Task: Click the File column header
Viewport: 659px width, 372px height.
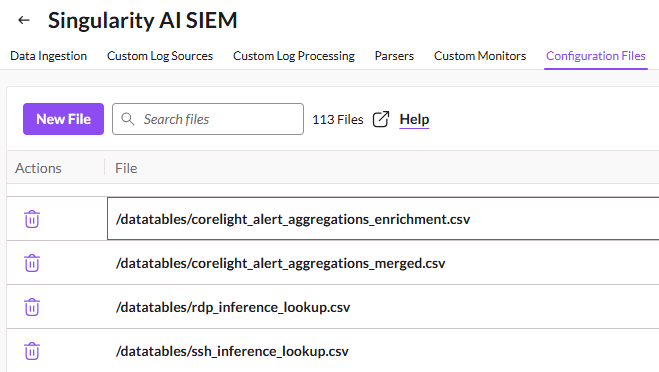Action: [x=126, y=168]
